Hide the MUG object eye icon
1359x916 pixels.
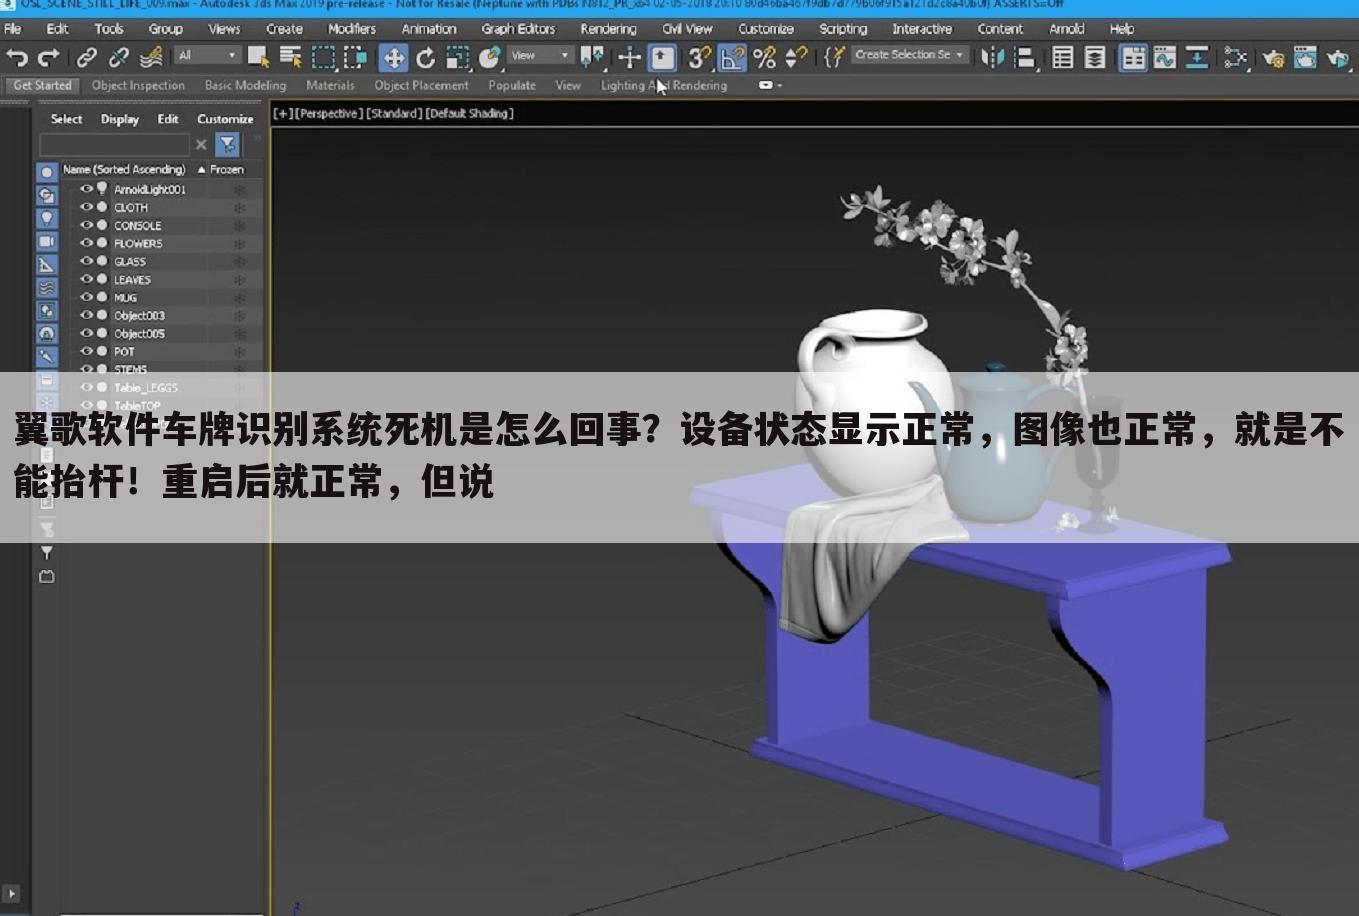tap(86, 297)
